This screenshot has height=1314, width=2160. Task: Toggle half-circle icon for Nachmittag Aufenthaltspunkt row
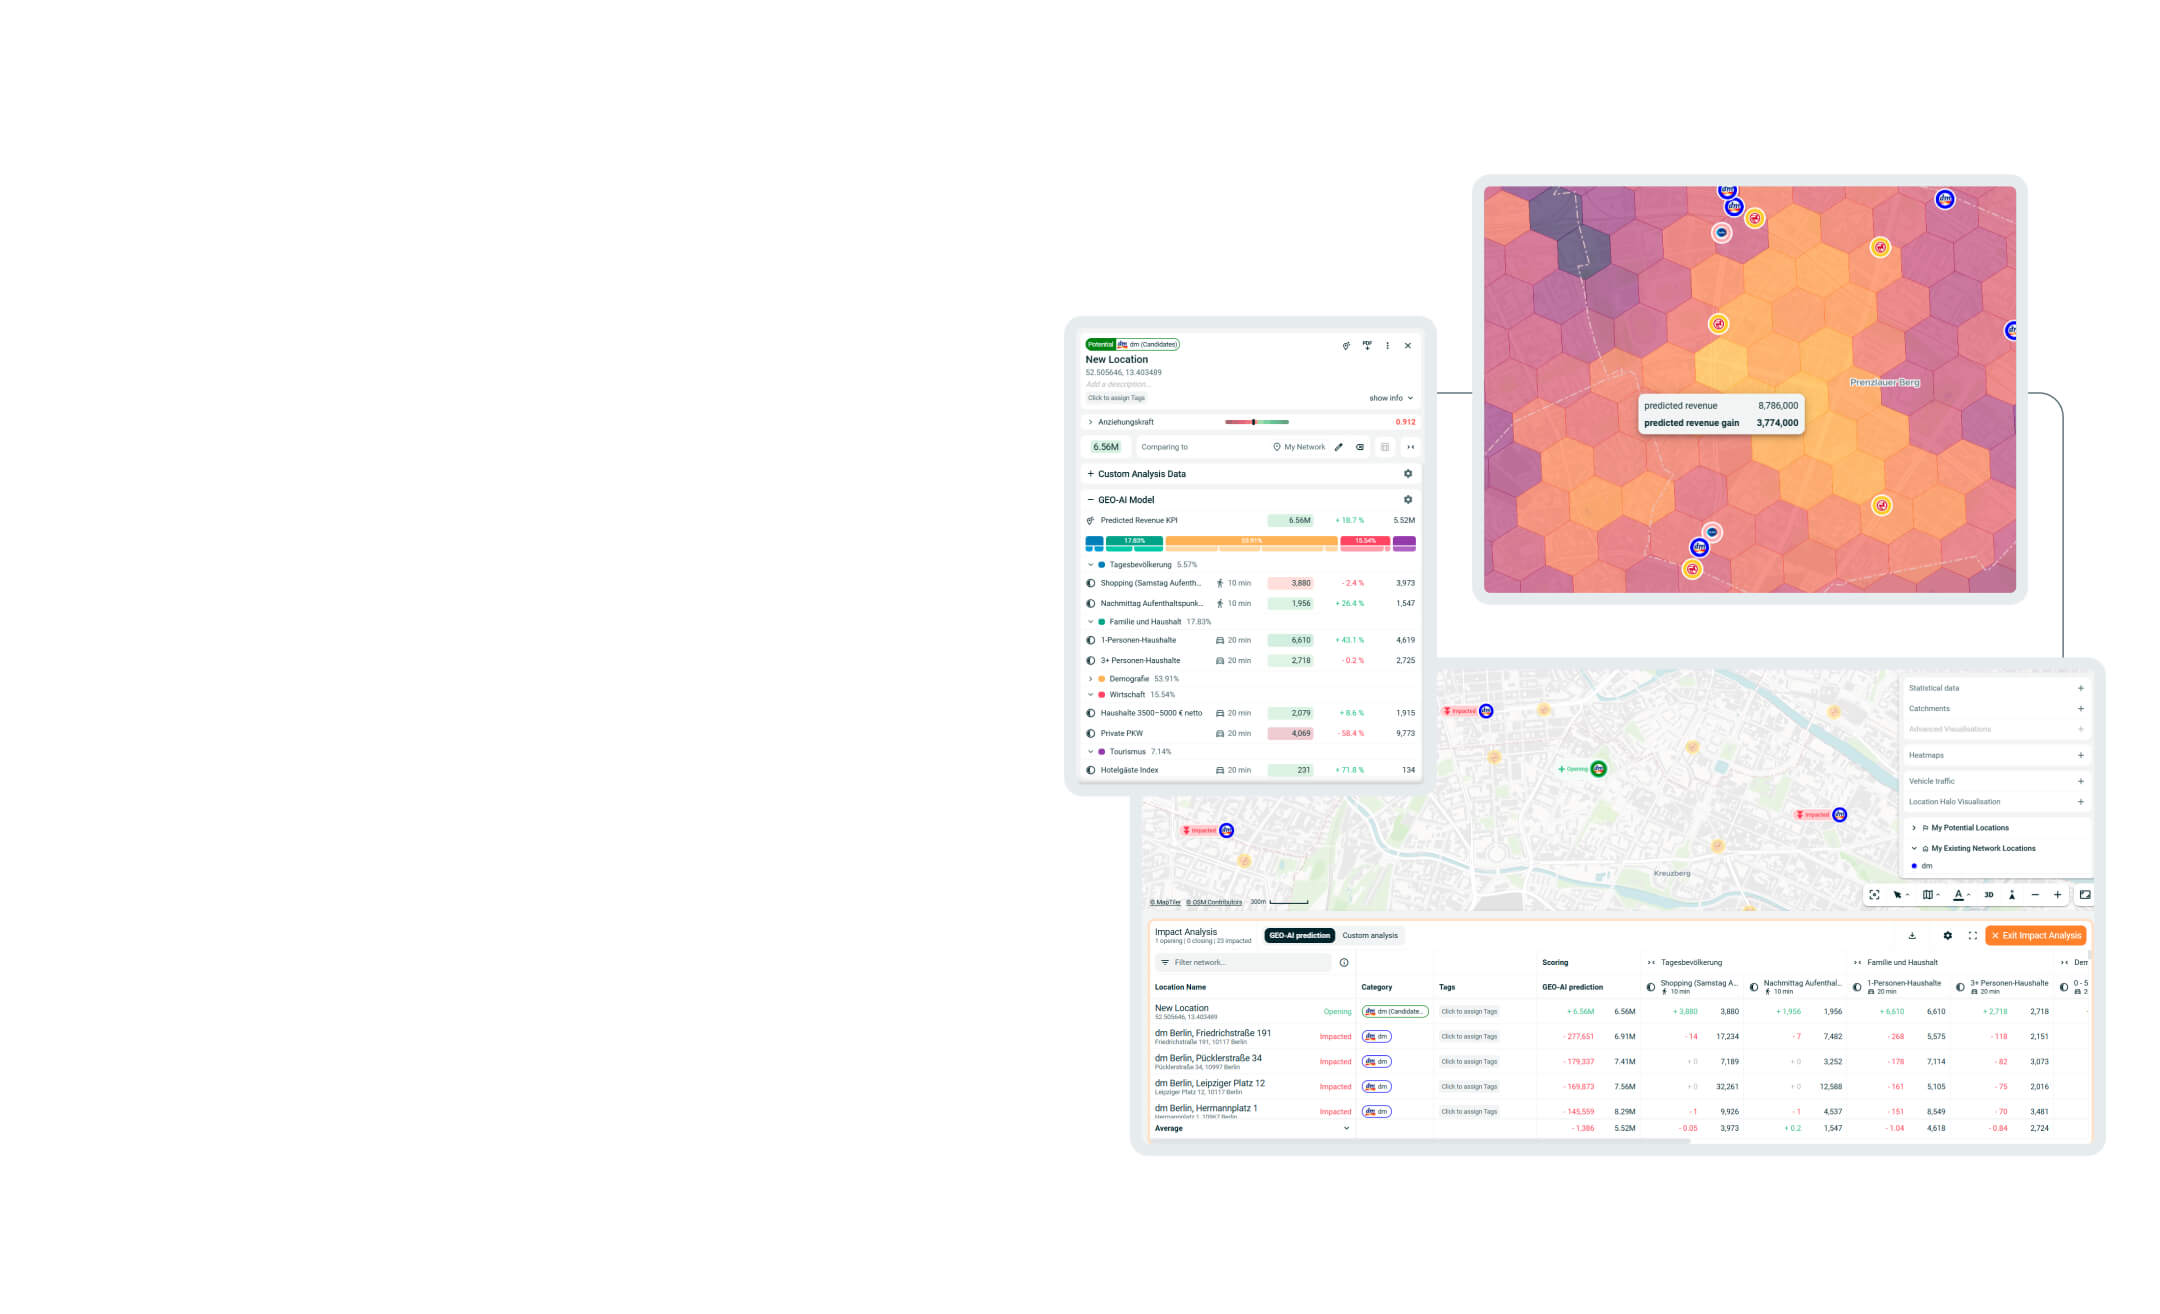(x=1091, y=603)
